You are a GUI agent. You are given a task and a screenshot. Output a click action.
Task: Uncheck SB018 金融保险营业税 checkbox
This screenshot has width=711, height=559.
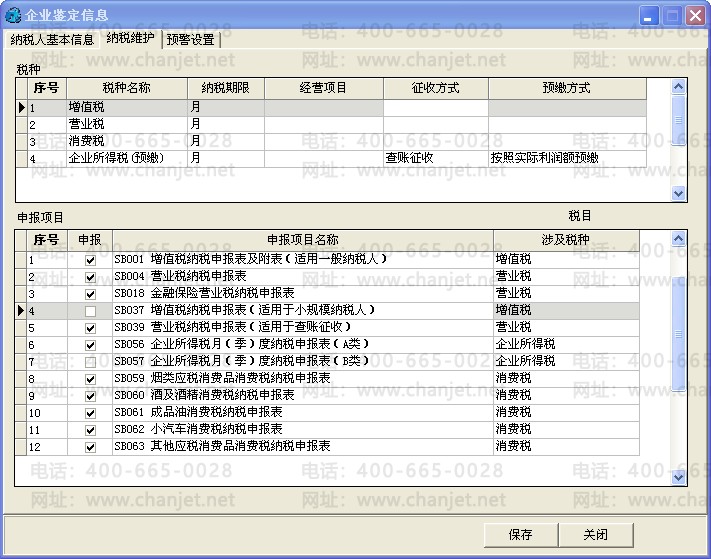[x=90, y=294]
